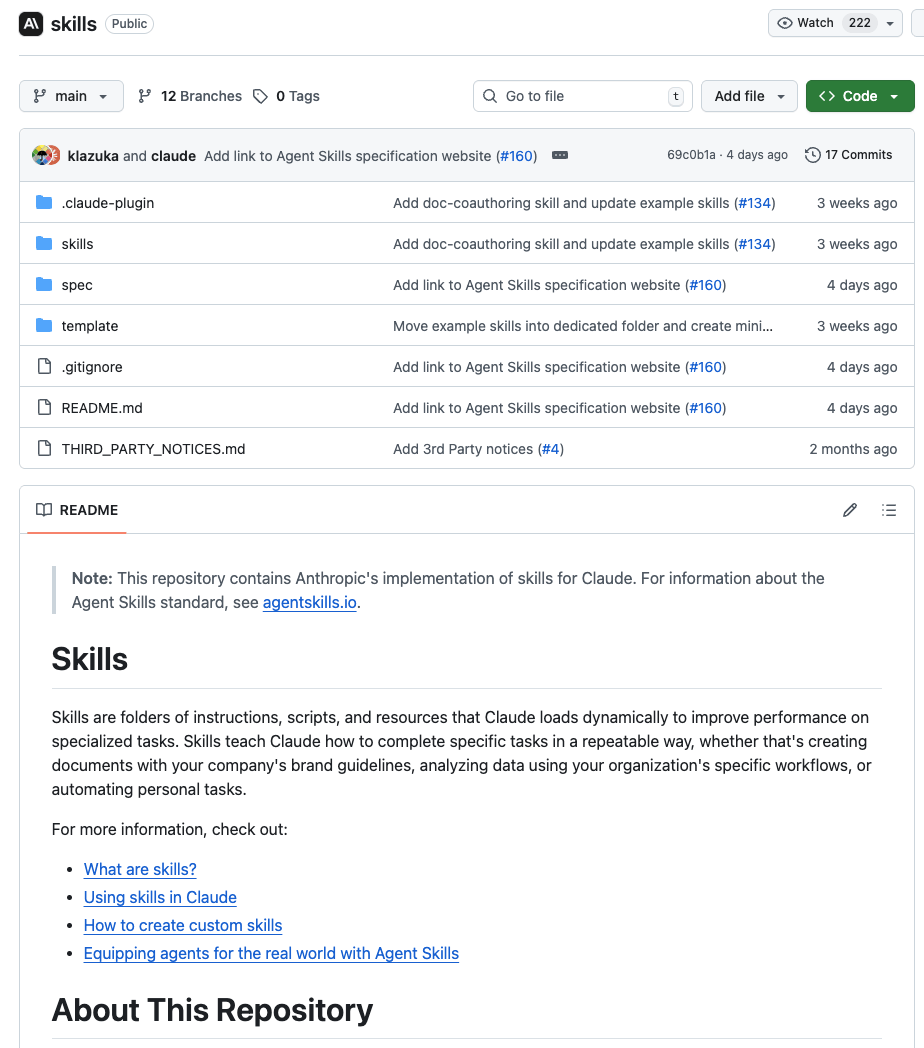The width and height of the screenshot is (924, 1048).
Task: Click the README book icon
Action: point(44,510)
